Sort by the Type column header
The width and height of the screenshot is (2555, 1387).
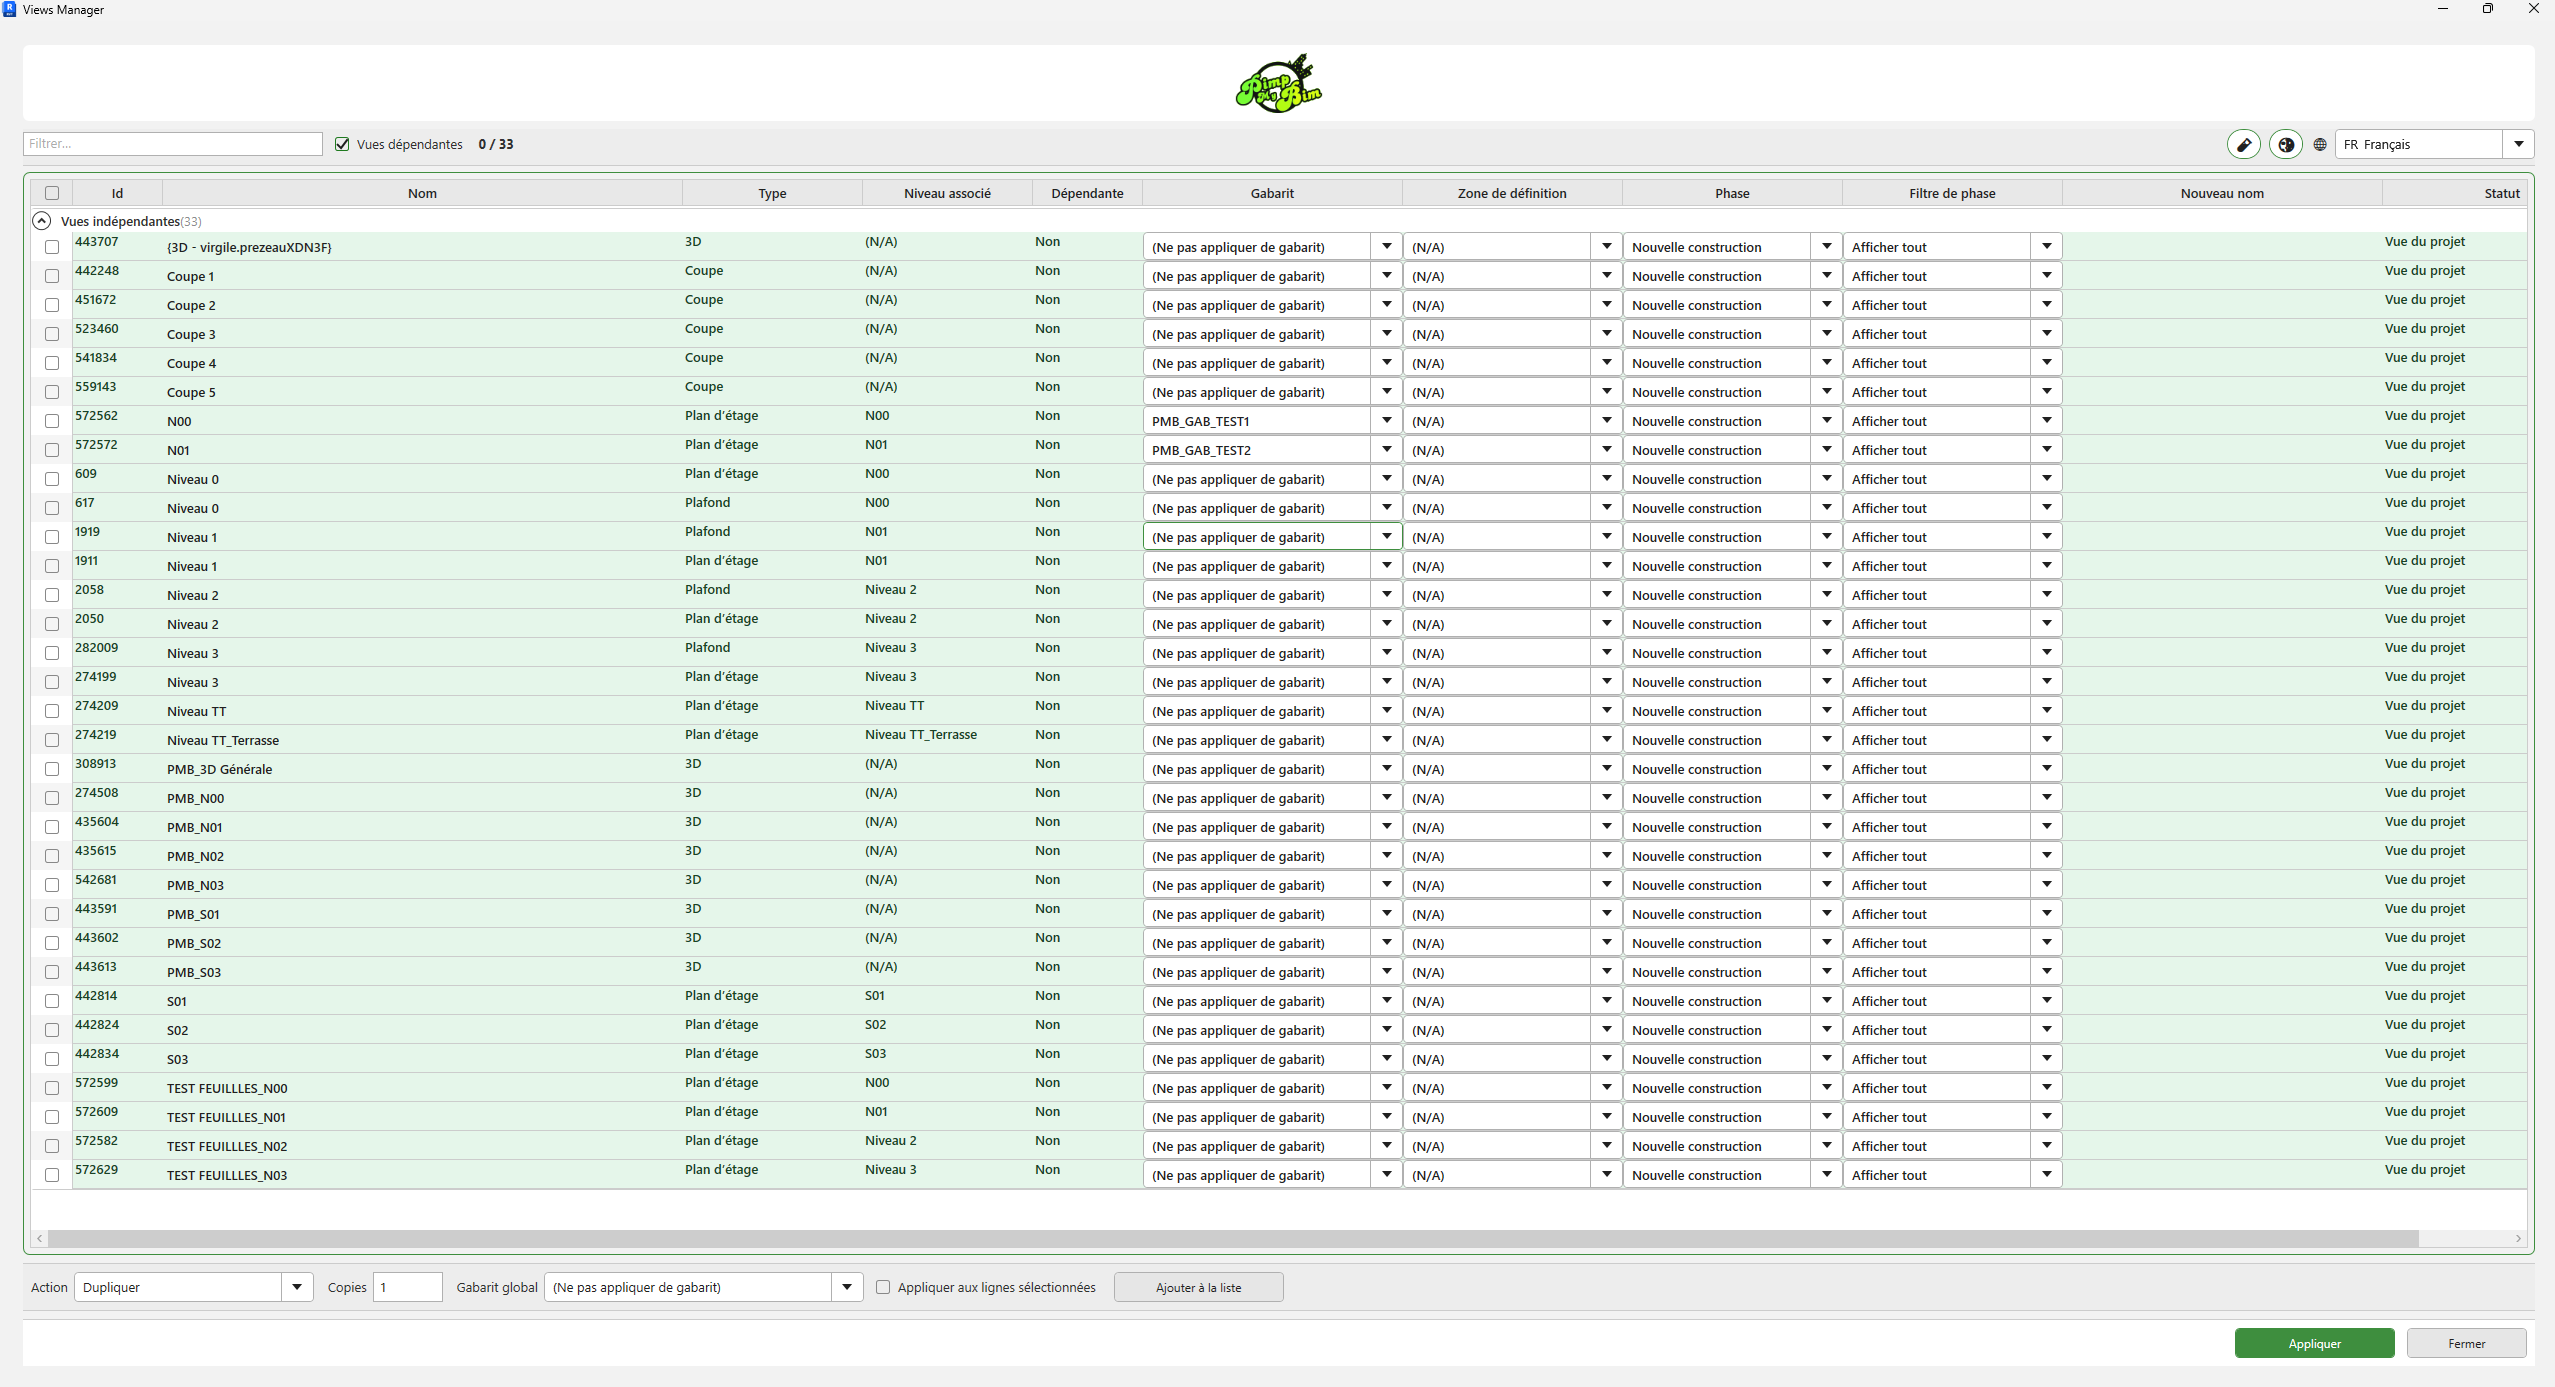(x=772, y=193)
